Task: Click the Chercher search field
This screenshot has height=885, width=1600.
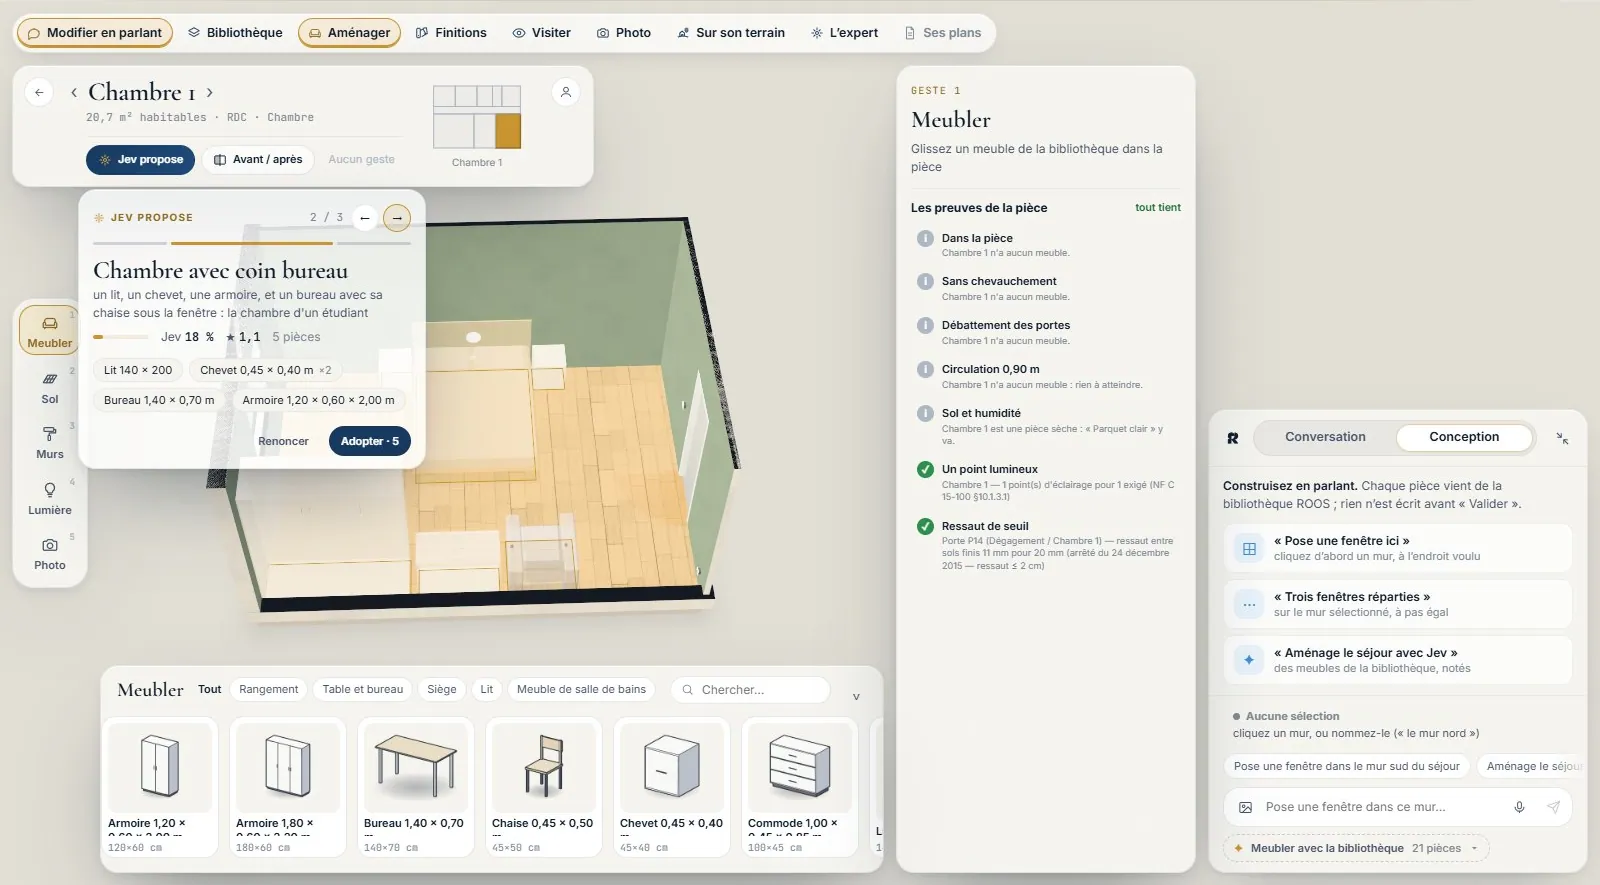Action: [750, 690]
